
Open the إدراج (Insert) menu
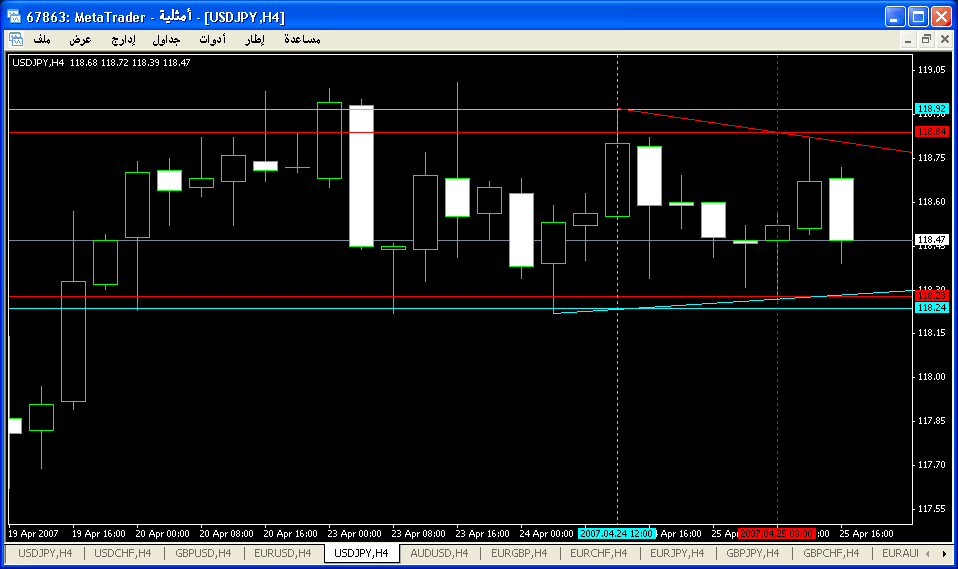tap(123, 39)
